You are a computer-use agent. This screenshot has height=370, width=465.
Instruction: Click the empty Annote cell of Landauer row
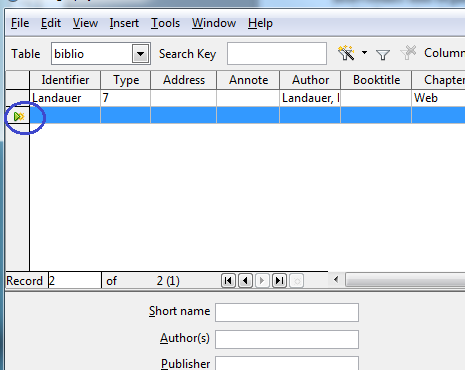tap(248, 98)
